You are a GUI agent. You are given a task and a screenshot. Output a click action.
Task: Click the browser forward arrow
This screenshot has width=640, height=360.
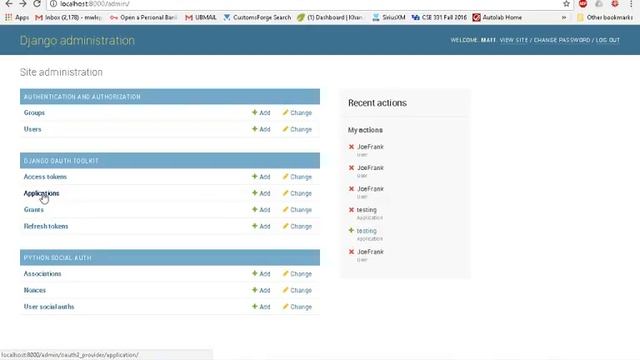tap(22, 4)
